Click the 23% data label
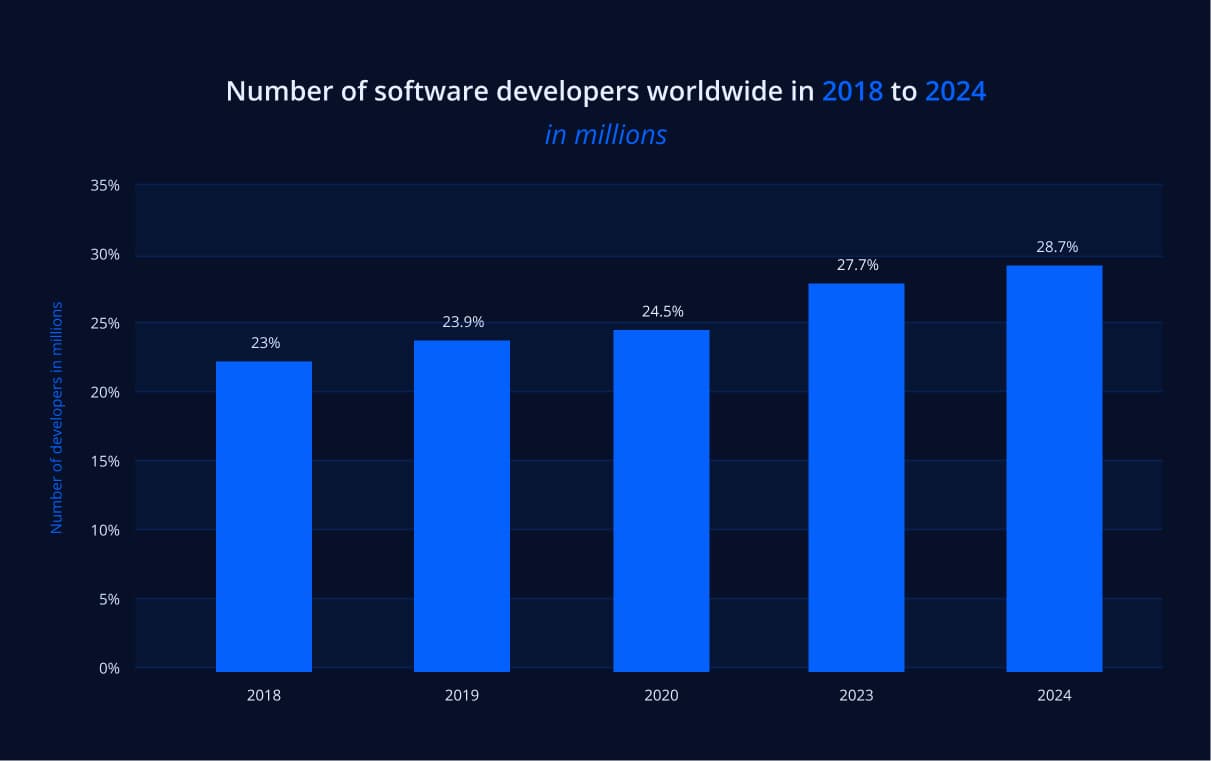Screen dimensions: 1211x761 click(x=265, y=342)
